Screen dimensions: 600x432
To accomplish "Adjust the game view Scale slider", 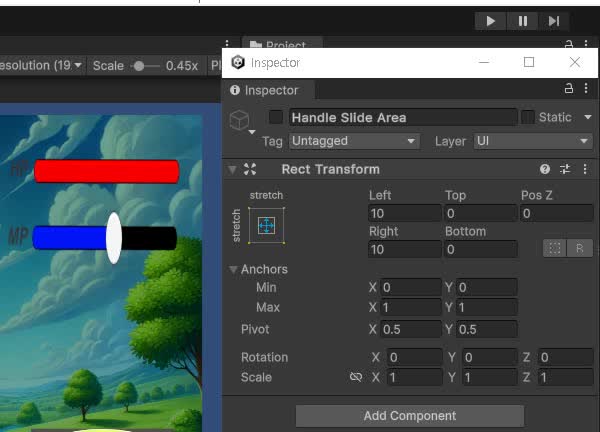I will click(145, 66).
